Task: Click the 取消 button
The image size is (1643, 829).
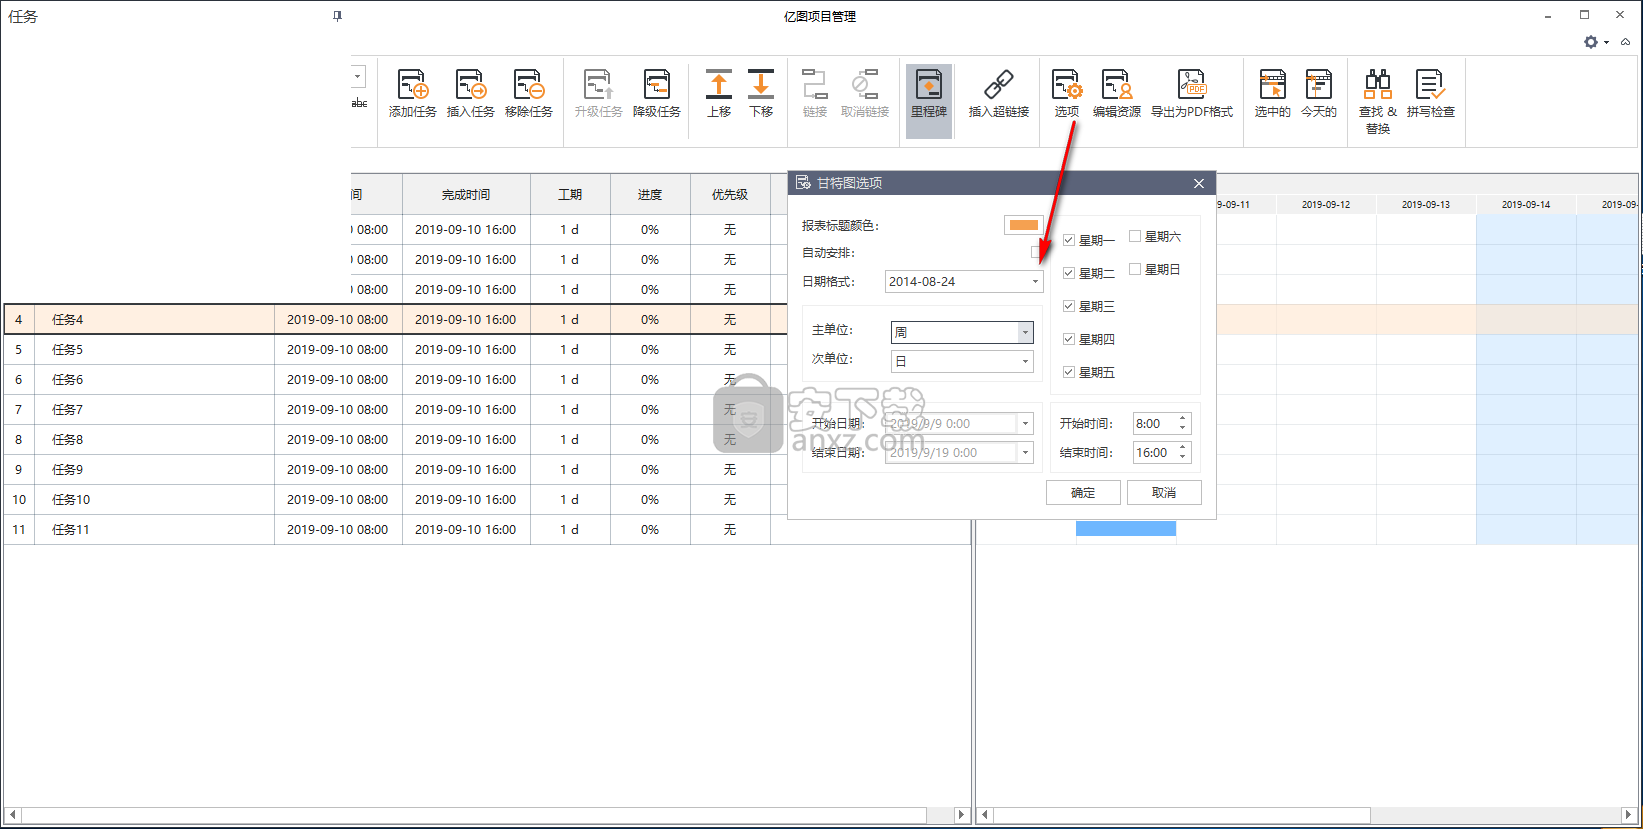Action: (x=1164, y=492)
